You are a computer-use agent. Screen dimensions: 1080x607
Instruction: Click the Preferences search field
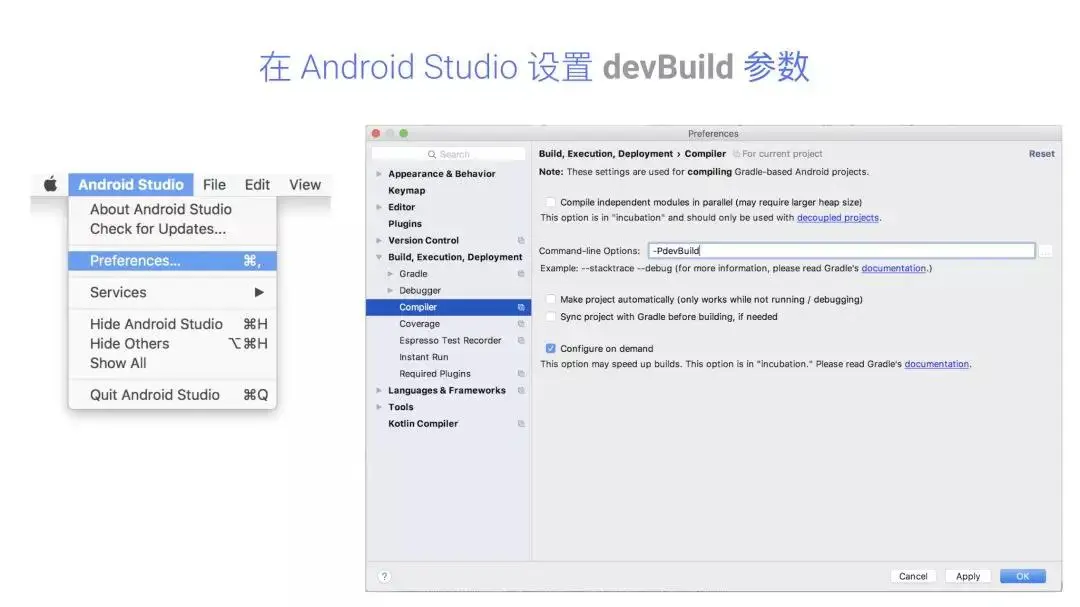click(x=448, y=154)
